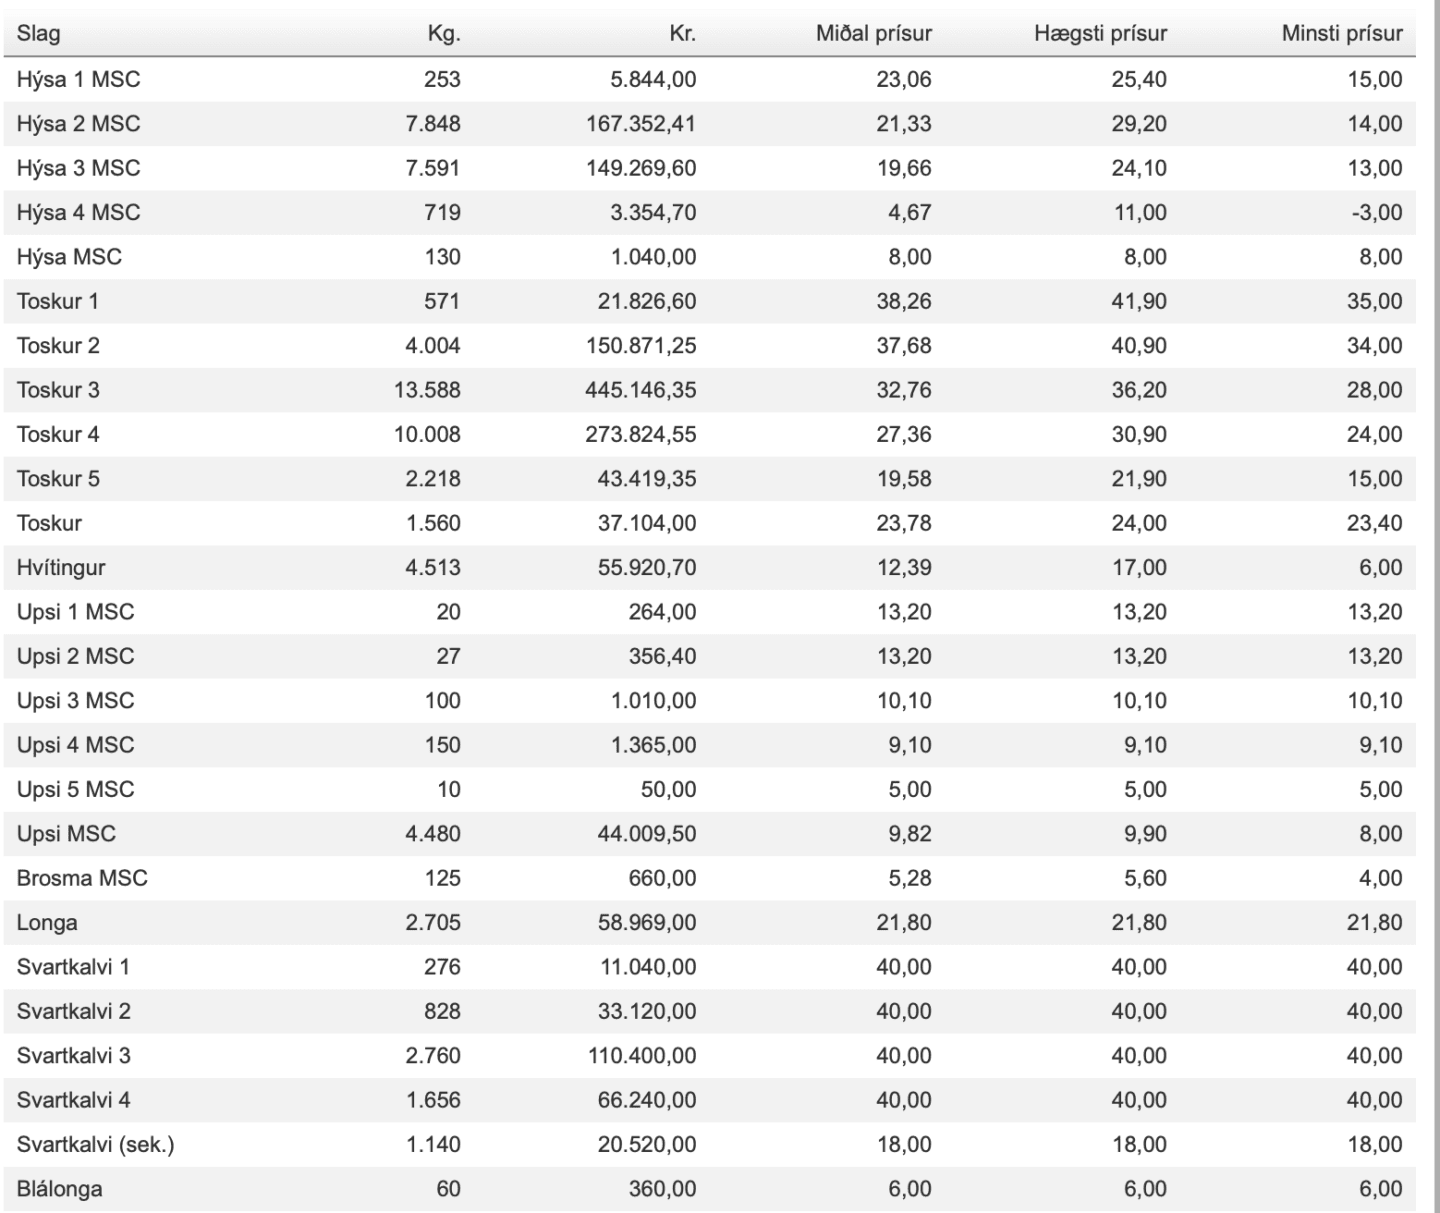Click the Hægsti prísur column header
The width and height of the screenshot is (1440, 1213).
point(1100,34)
